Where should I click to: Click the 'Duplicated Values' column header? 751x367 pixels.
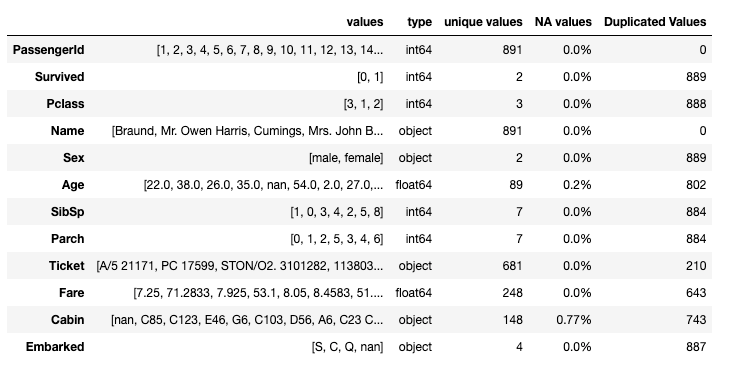[655, 22]
